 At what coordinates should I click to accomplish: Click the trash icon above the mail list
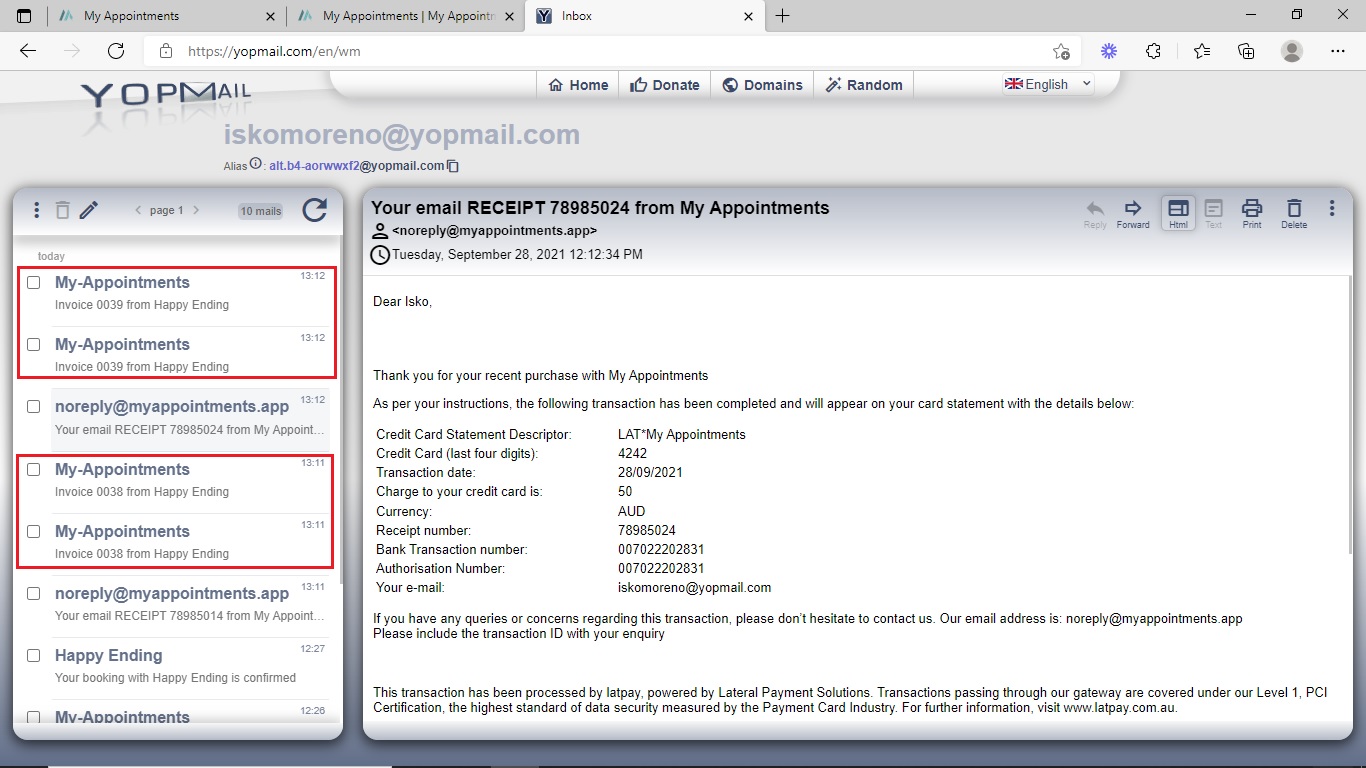coord(63,210)
